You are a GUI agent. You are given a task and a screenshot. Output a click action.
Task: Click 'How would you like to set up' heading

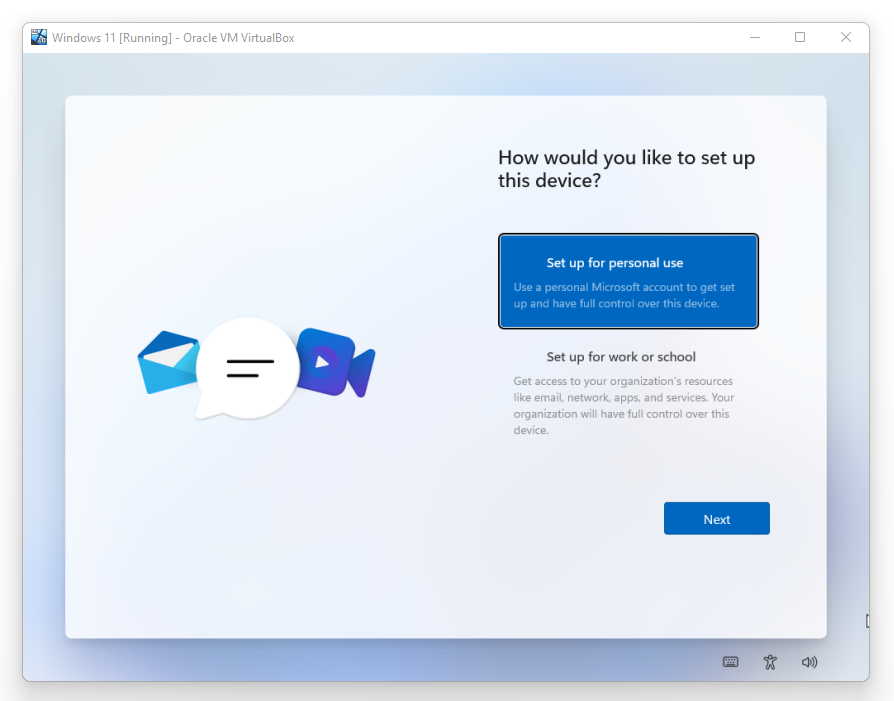click(626, 169)
